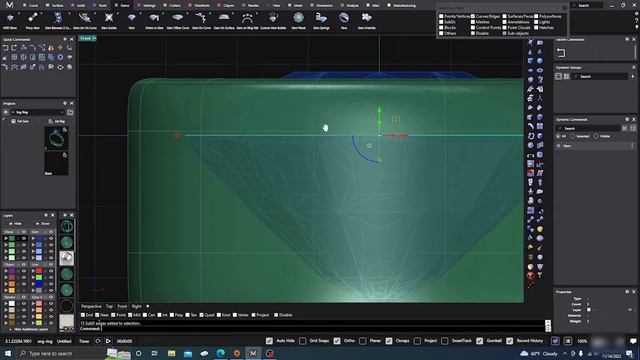Open the Render ribbon tab
Image resolution: width=640 pixels, height=360 pixels.
click(251, 5)
